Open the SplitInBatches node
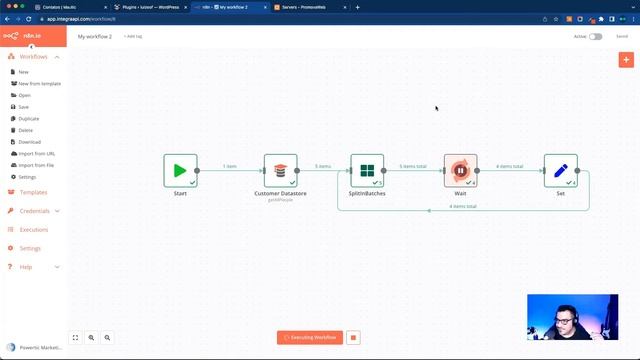Screen dimensions: 640x360 click(x=367, y=171)
